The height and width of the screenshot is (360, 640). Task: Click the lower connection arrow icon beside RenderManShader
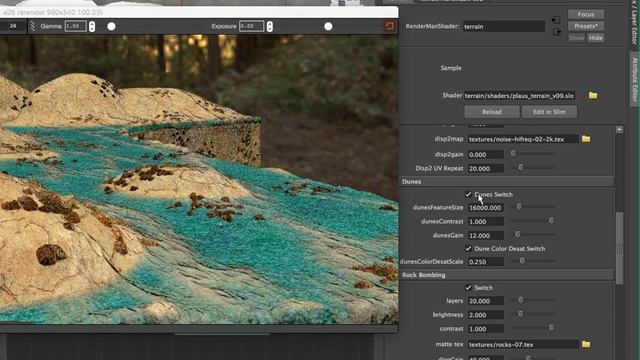[557, 31]
